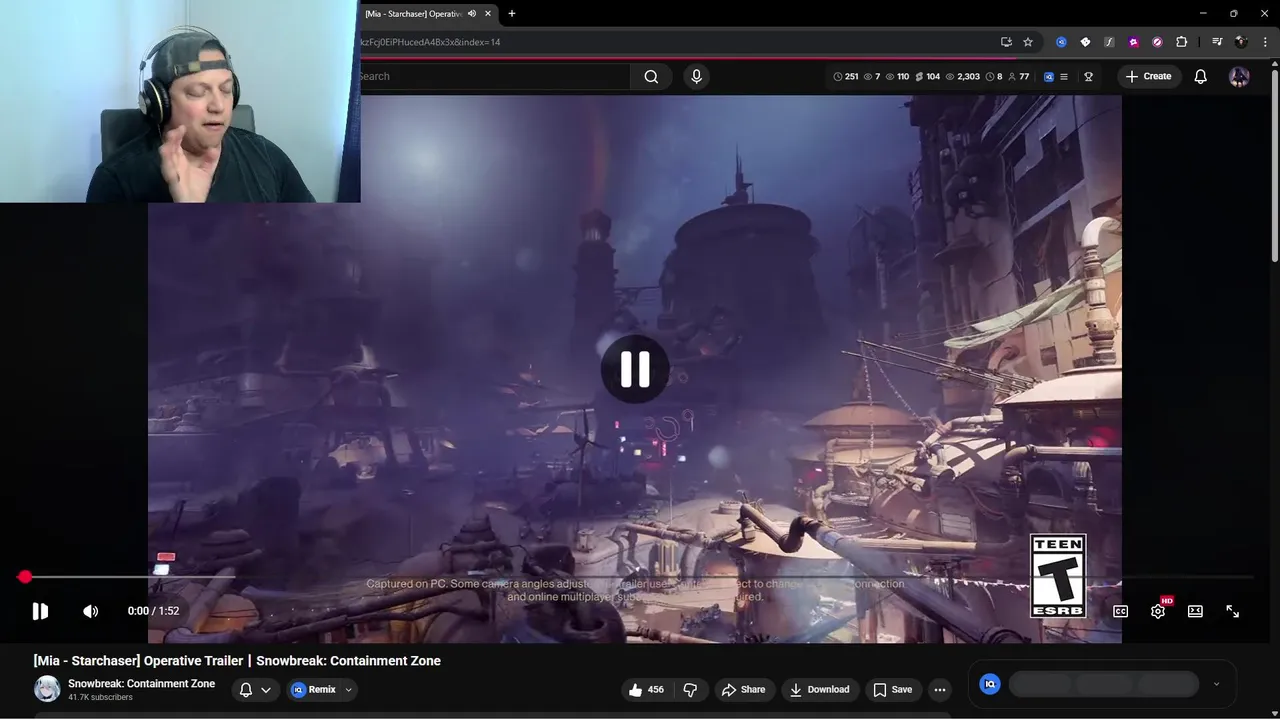The width and height of the screenshot is (1280, 720).
Task: Mute the tab via its speaker icon
Action: (471, 14)
